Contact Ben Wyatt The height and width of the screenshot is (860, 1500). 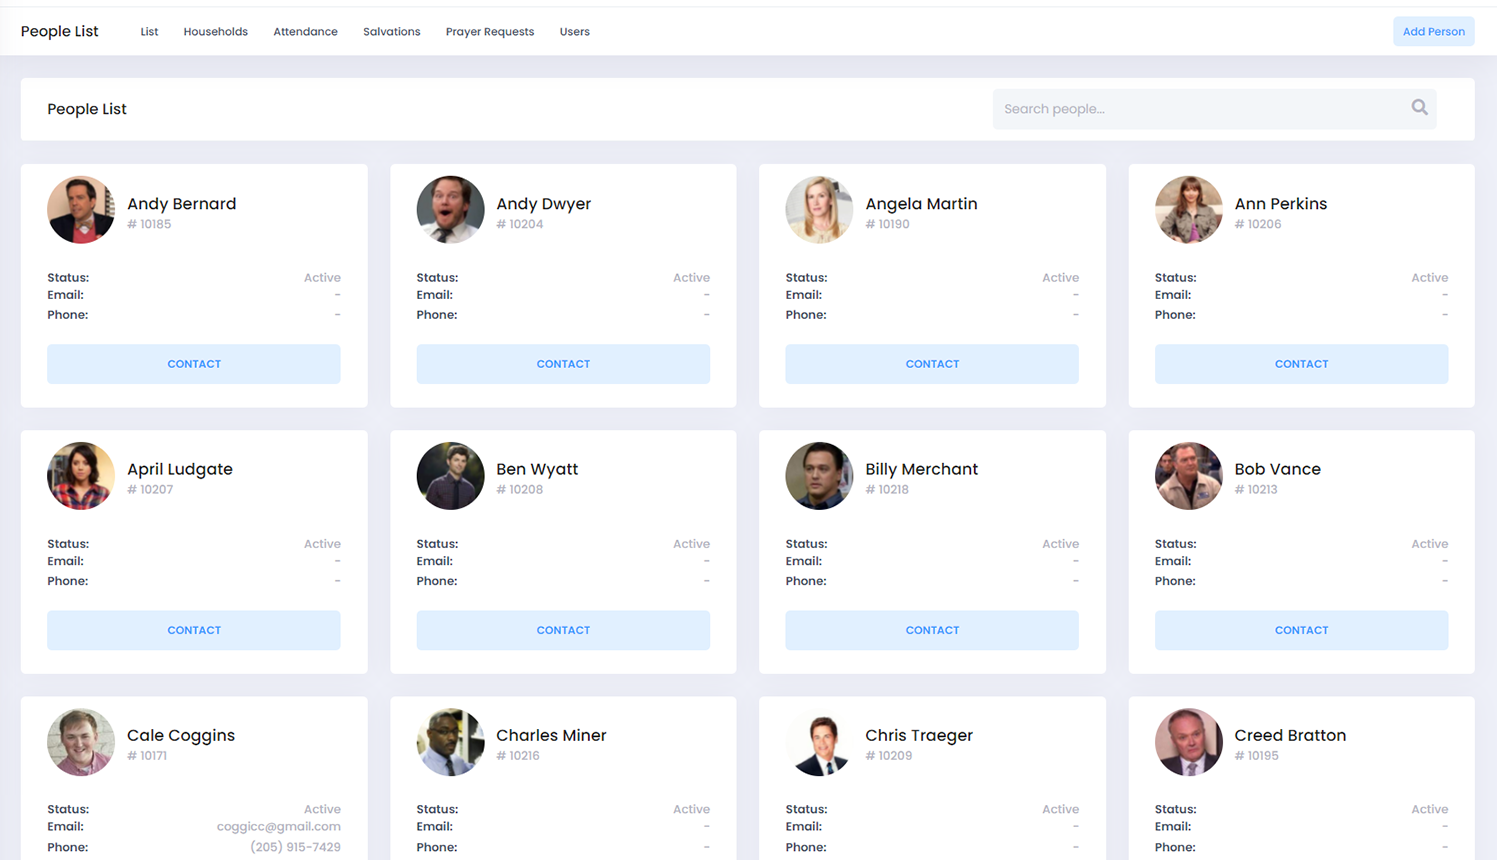[563, 630]
